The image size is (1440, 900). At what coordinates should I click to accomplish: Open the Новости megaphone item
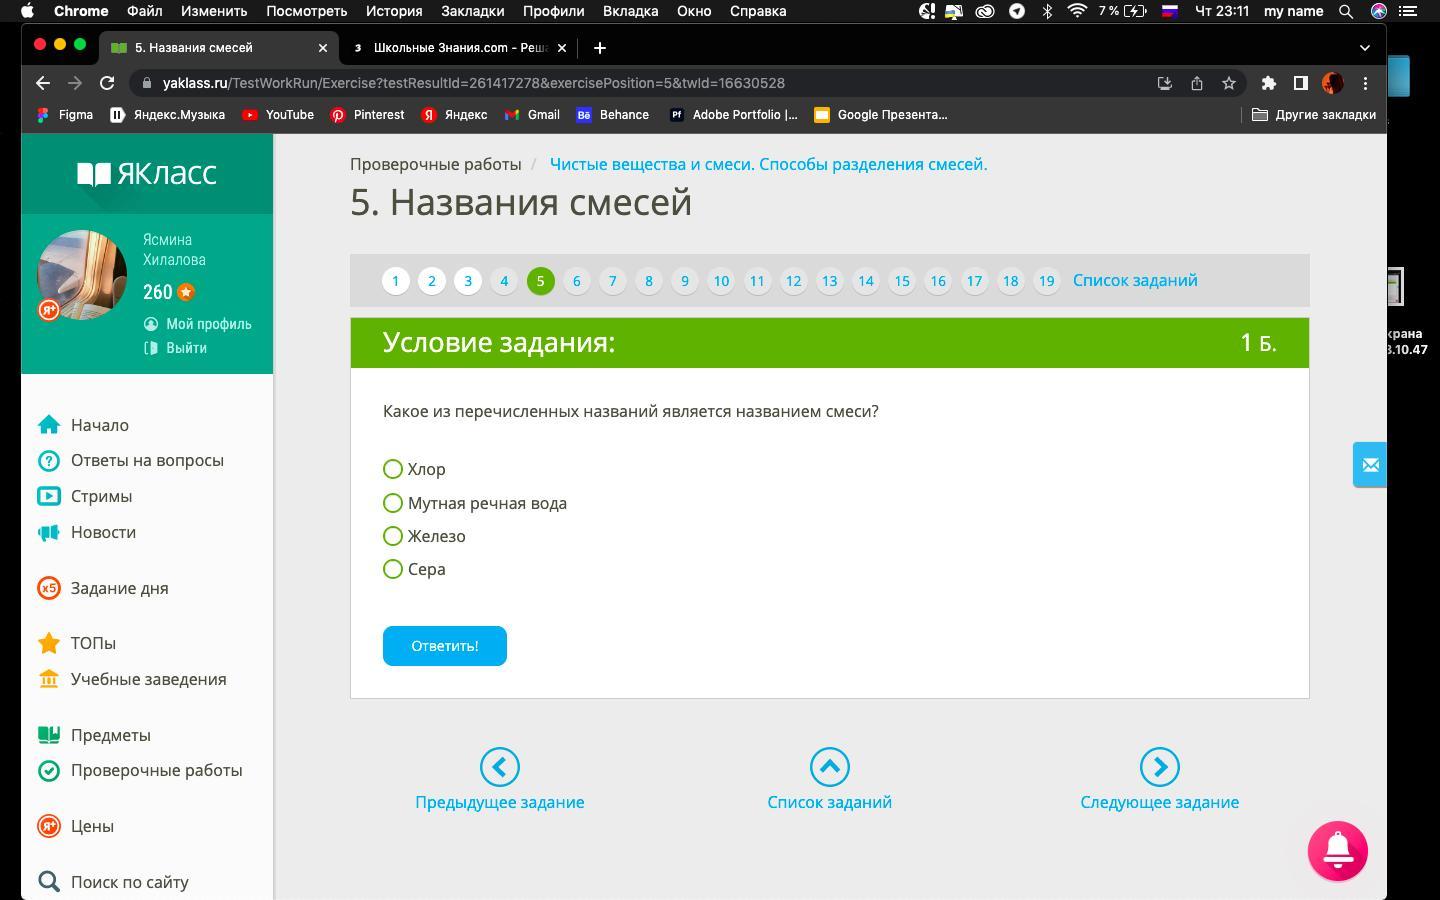[x=87, y=532]
